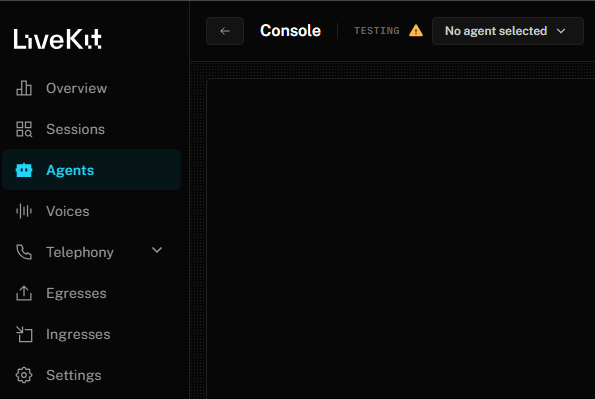
Task: Click the TESTING label
Action: click(x=377, y=31)
